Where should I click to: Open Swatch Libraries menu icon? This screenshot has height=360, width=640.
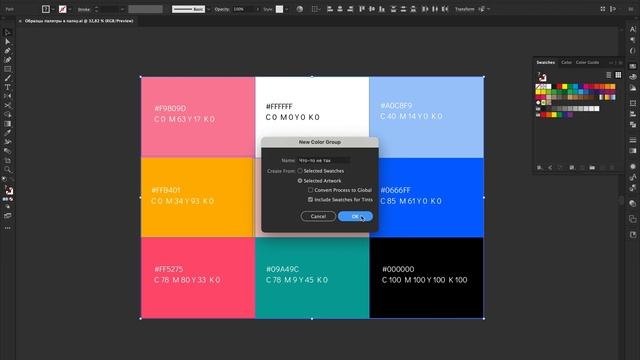click(540, 168)
